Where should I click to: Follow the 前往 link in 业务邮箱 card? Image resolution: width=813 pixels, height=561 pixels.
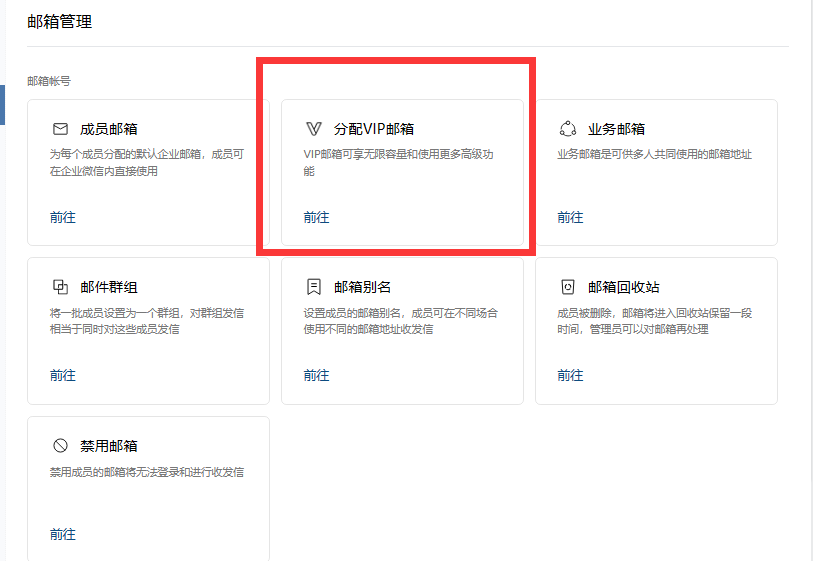(570, 217)
